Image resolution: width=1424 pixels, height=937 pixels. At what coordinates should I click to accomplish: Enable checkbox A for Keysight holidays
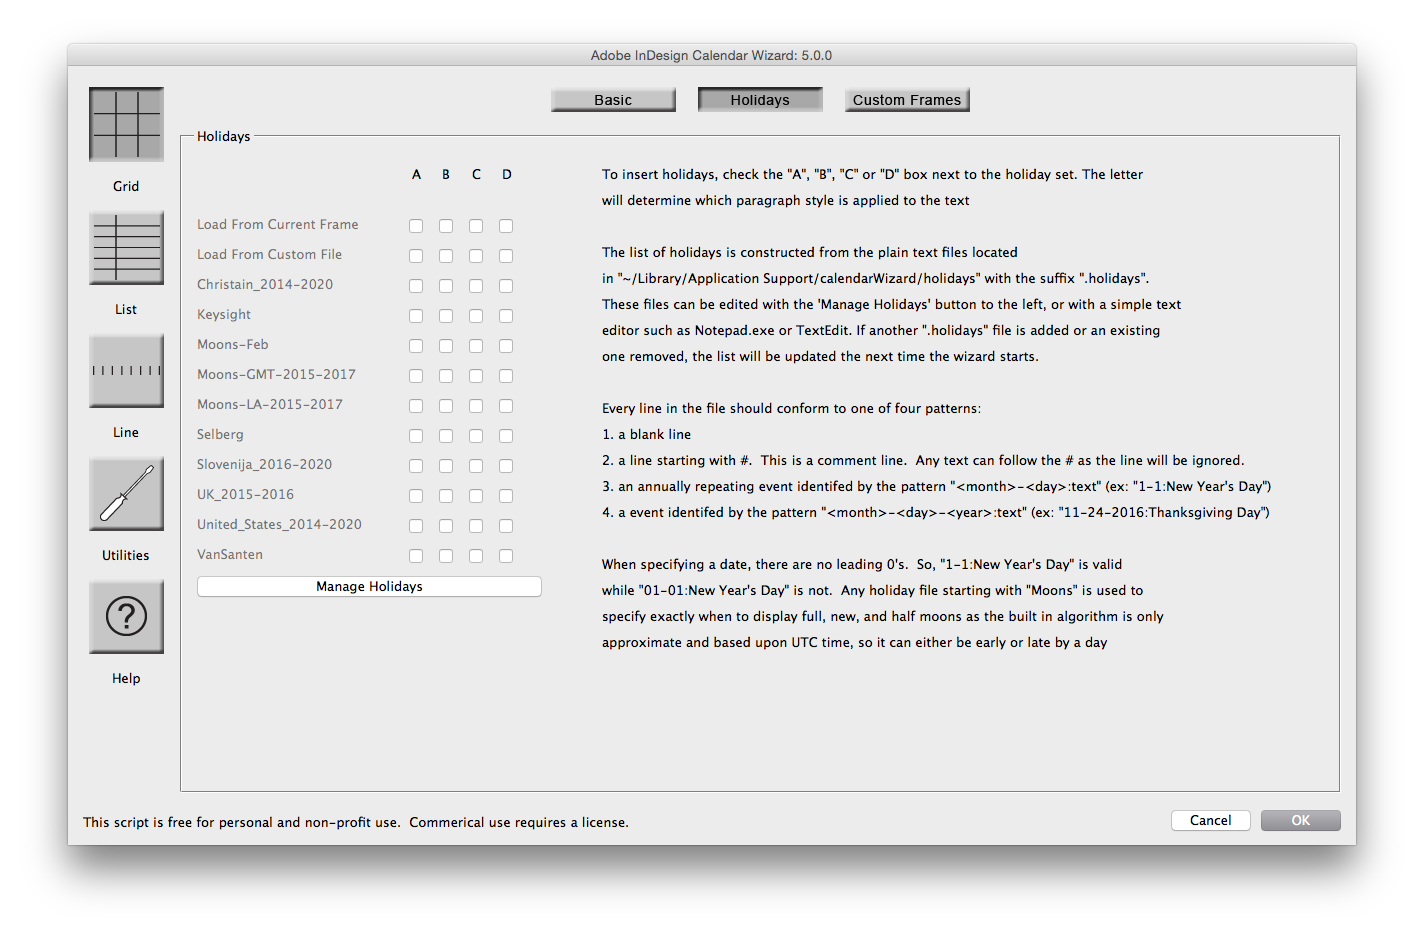(416, 315)
